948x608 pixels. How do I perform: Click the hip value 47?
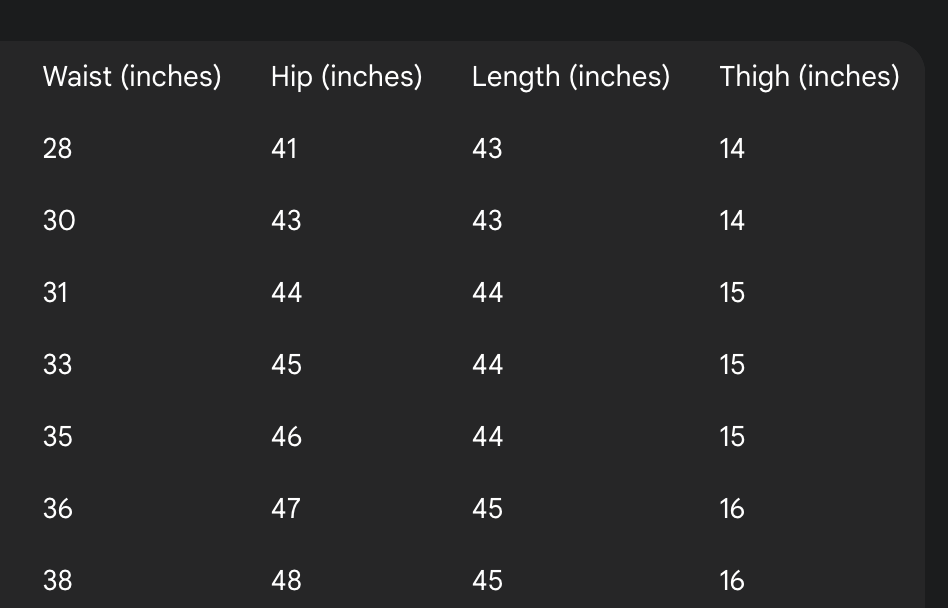point(285,508)
